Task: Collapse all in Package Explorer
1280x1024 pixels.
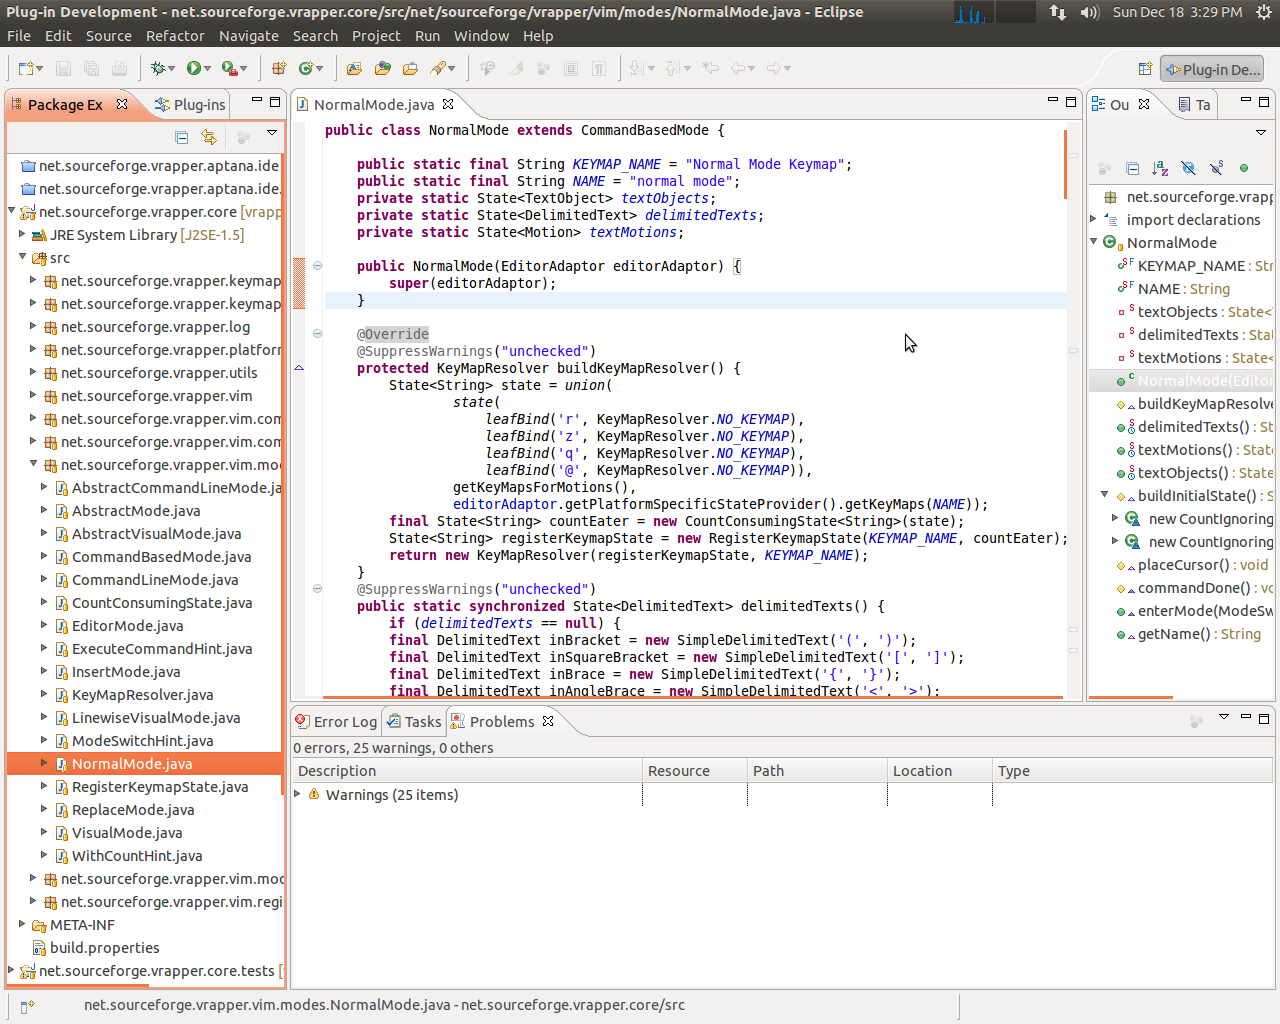Action: coord(181,137)
